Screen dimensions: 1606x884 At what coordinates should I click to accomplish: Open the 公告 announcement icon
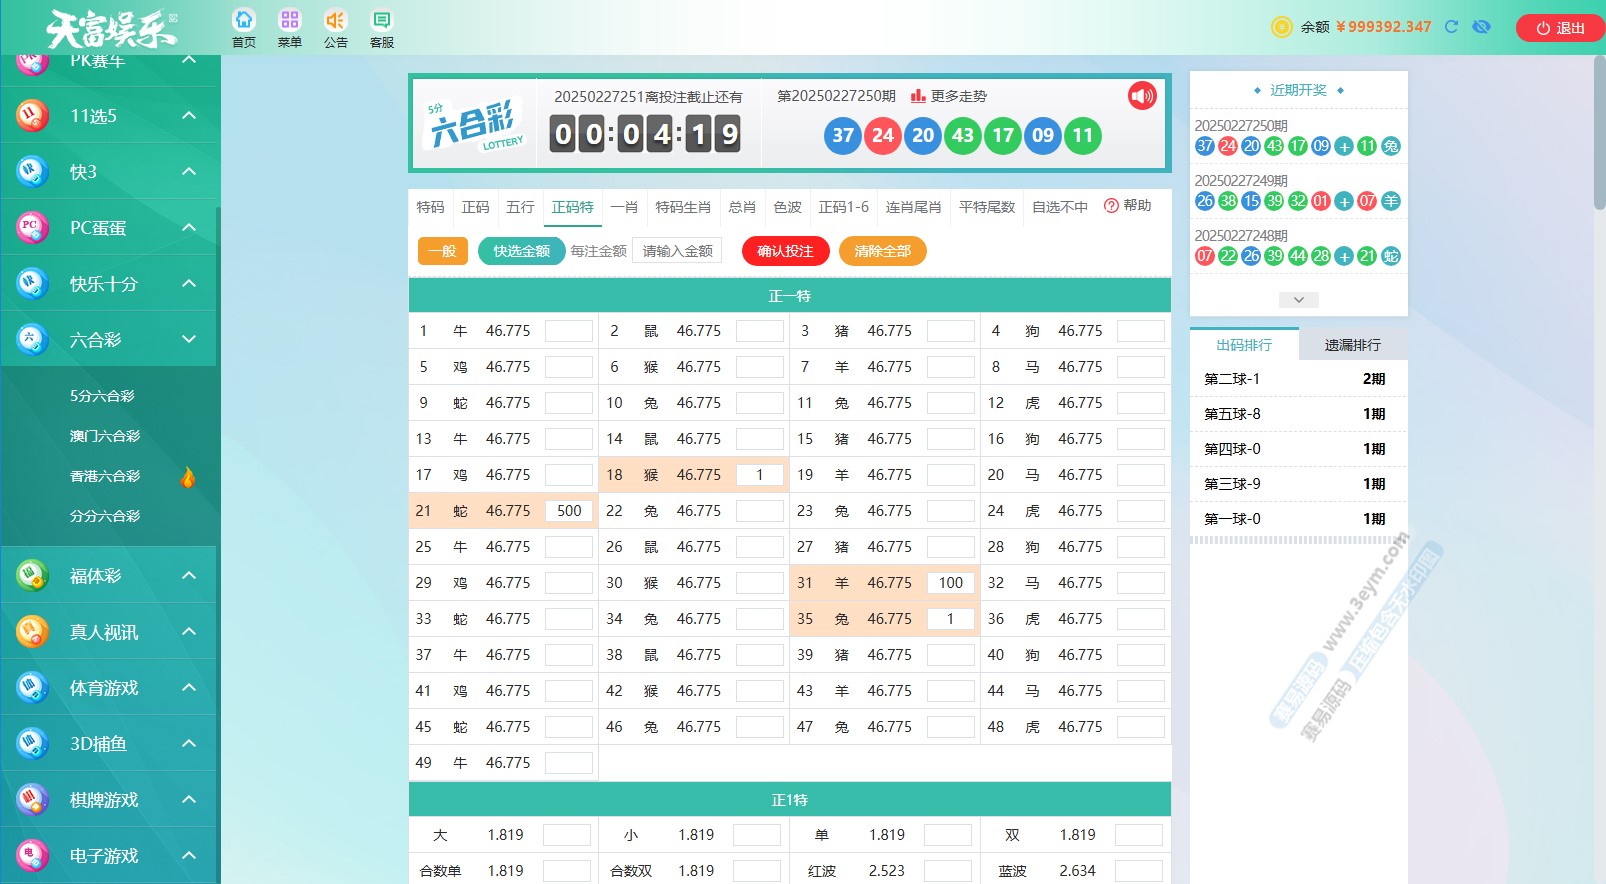[336, 21]
